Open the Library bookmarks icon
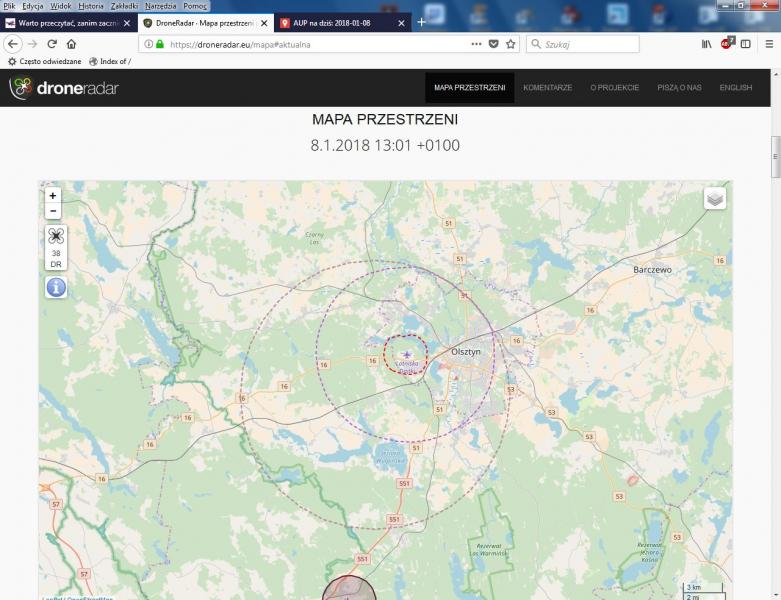The image size is (781, 600). click(706, 44)
